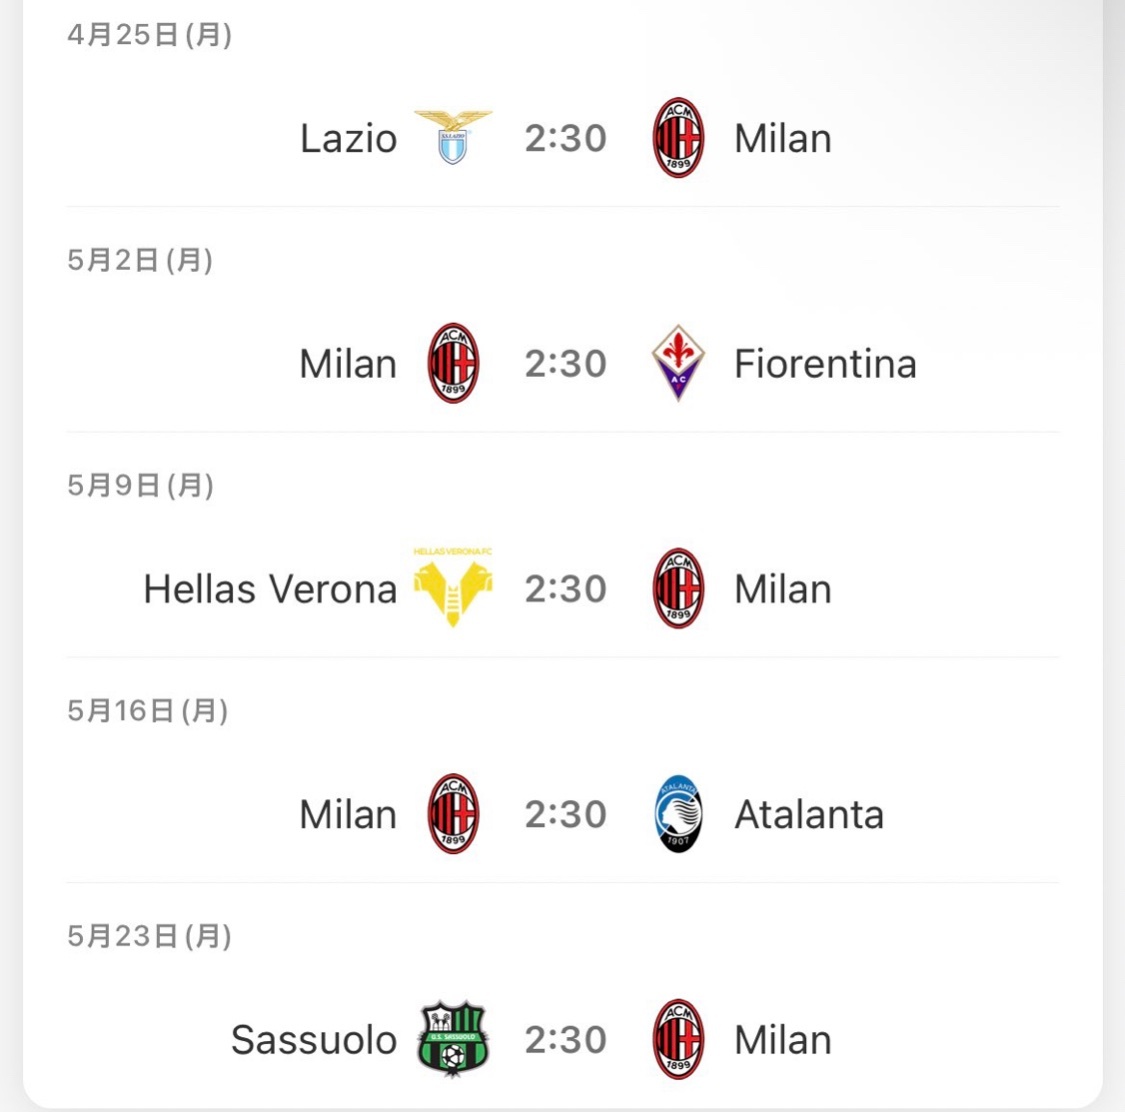
Task: Click the Lazio eagle crest
Action: pyautogui.click(x=453, y=137)
